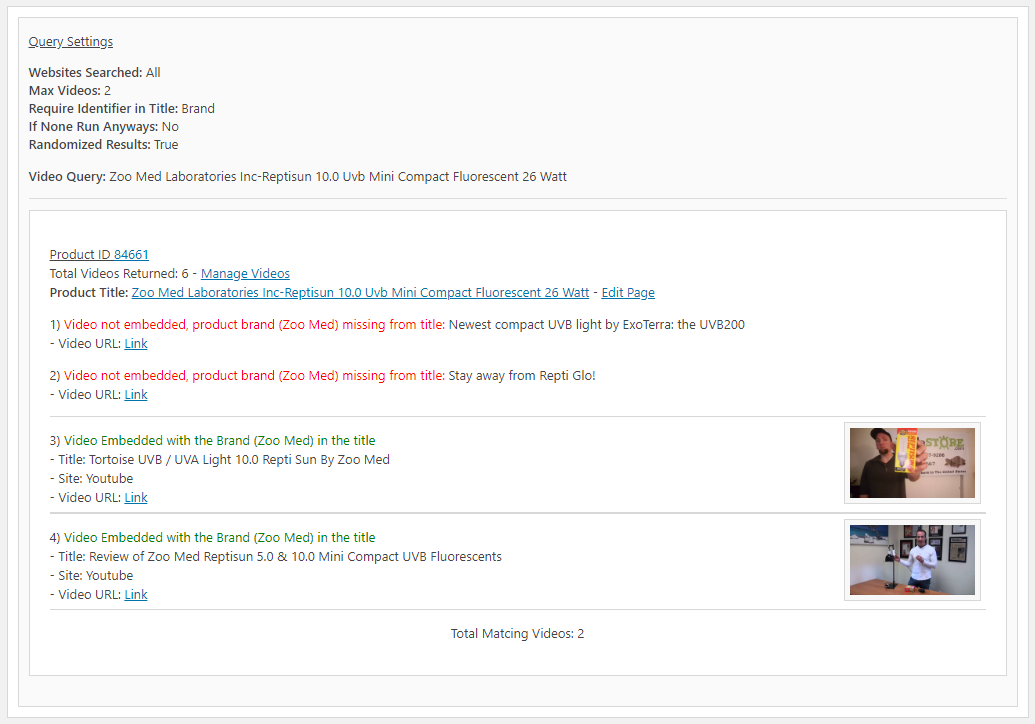The width and height of the screenshot is (1035, 724).
Task: Click the Edit Page link
Action: (628, 293)
